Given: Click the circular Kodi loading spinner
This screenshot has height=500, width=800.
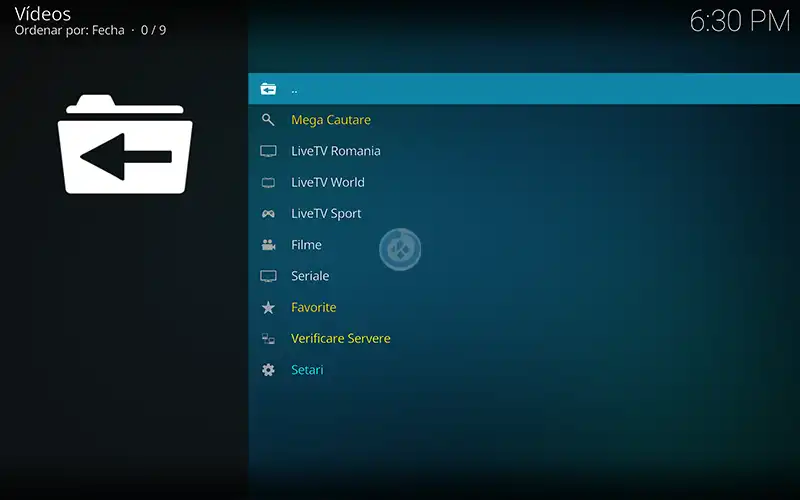Looking at the screenshot, I should coord(400,249).
